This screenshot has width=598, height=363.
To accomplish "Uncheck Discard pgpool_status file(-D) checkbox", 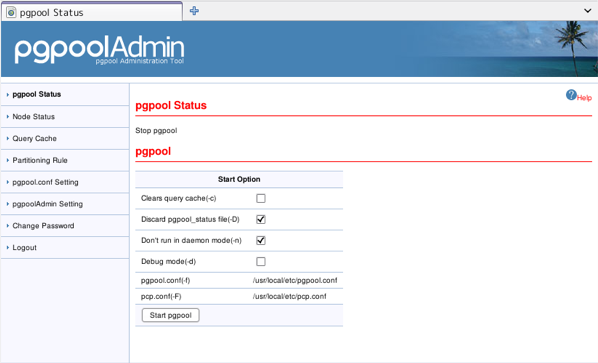I will pos(261,219).
